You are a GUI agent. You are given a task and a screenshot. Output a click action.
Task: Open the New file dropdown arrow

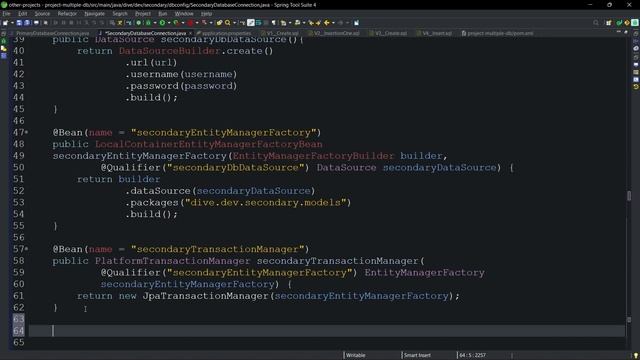tap(12, 23)
